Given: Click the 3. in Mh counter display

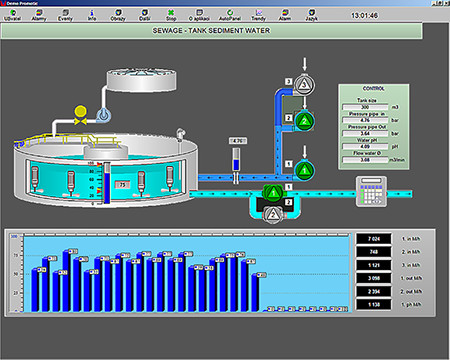Looking at the screenshot, I should (374, 265).
